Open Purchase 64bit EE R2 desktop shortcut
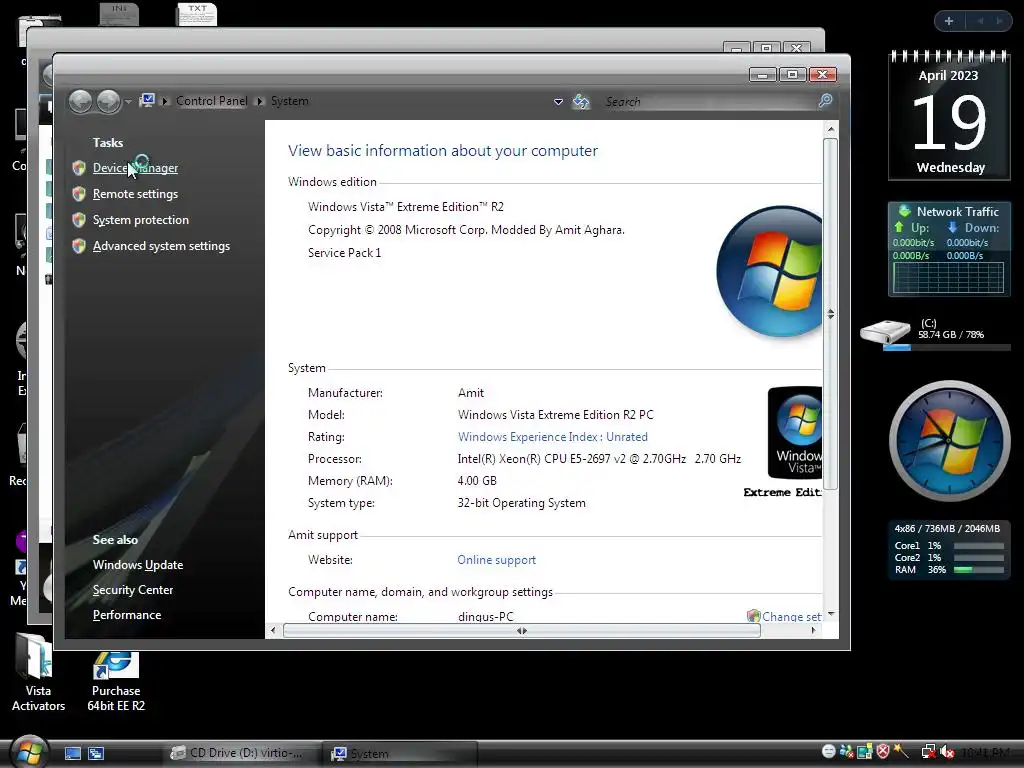1024x768 pixels. (x=116, y=681)
